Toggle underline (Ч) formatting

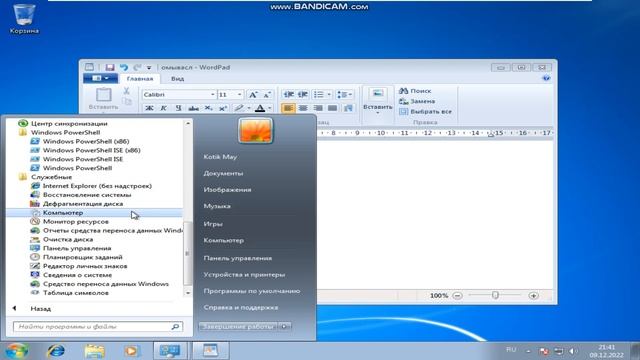tap(178, 108)
